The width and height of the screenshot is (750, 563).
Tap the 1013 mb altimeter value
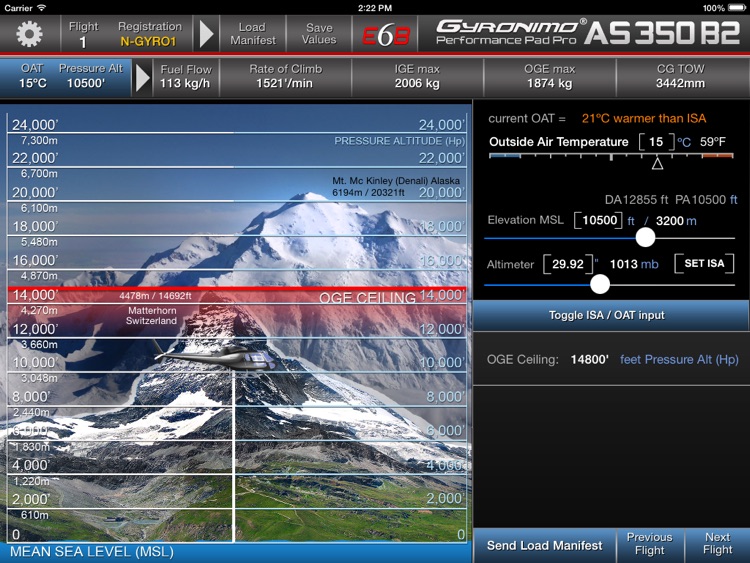(x=634, y=264)
